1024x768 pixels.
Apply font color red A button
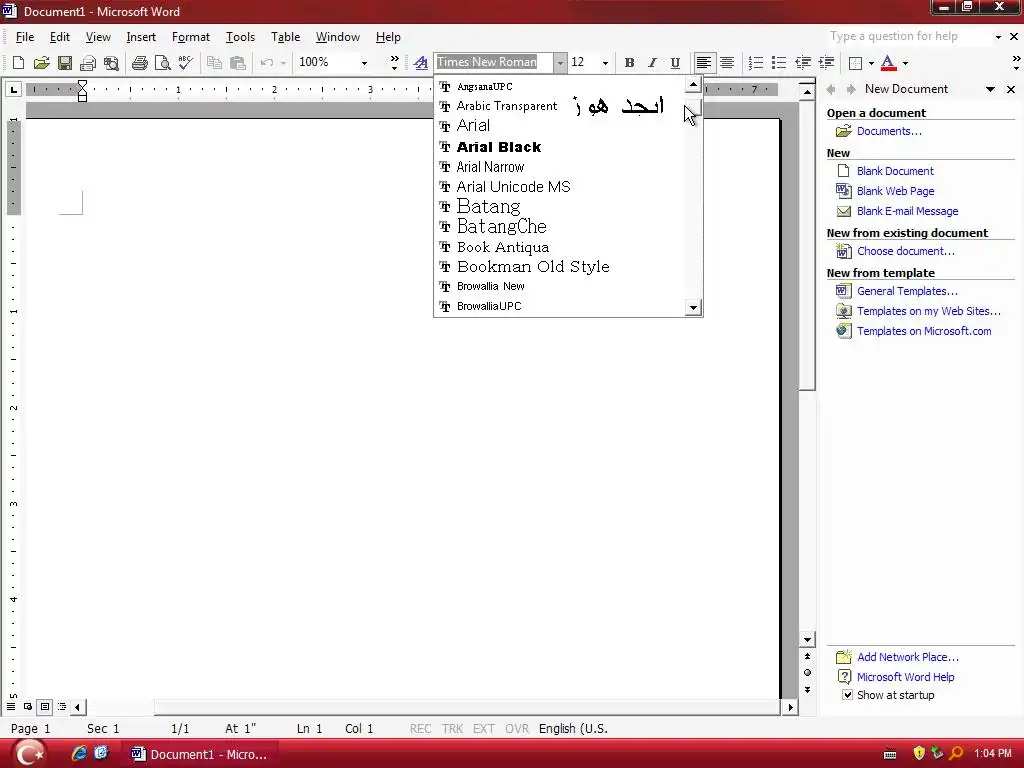click(x=888, y=63)
